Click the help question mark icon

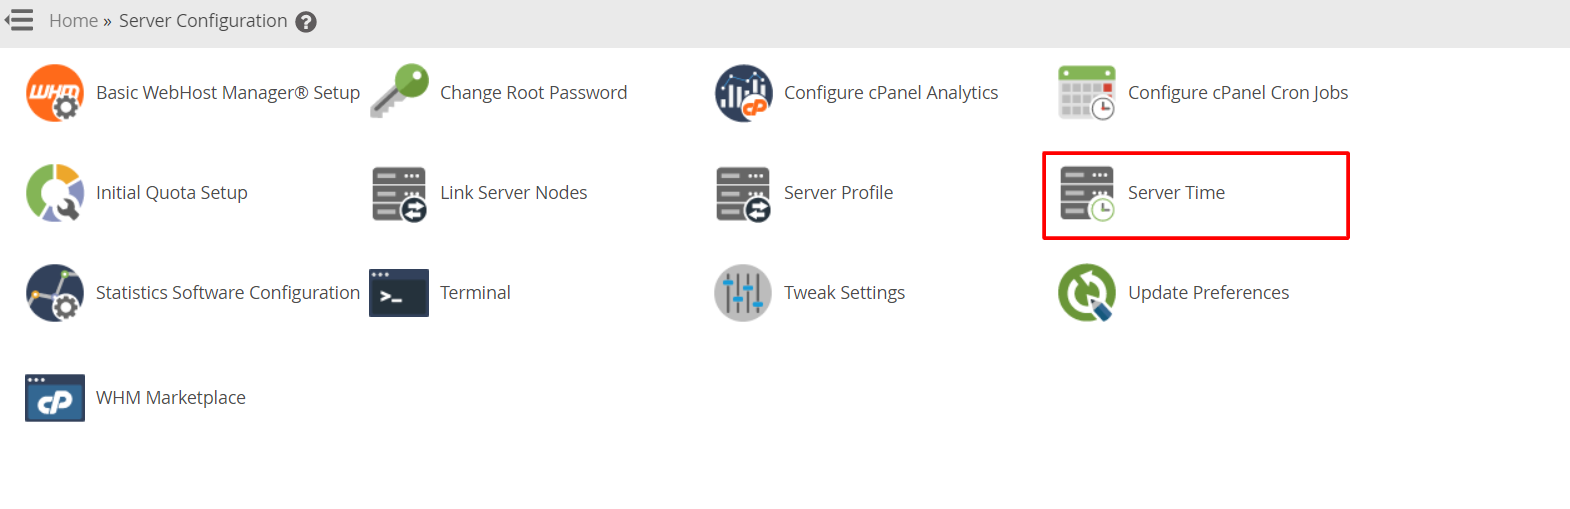(x=306, y=22)
